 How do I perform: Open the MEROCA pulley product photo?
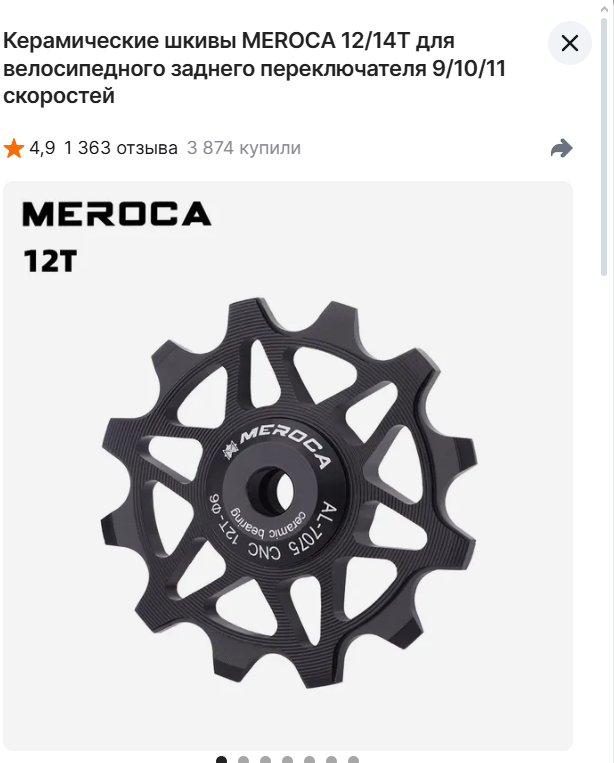click(288, 466)
